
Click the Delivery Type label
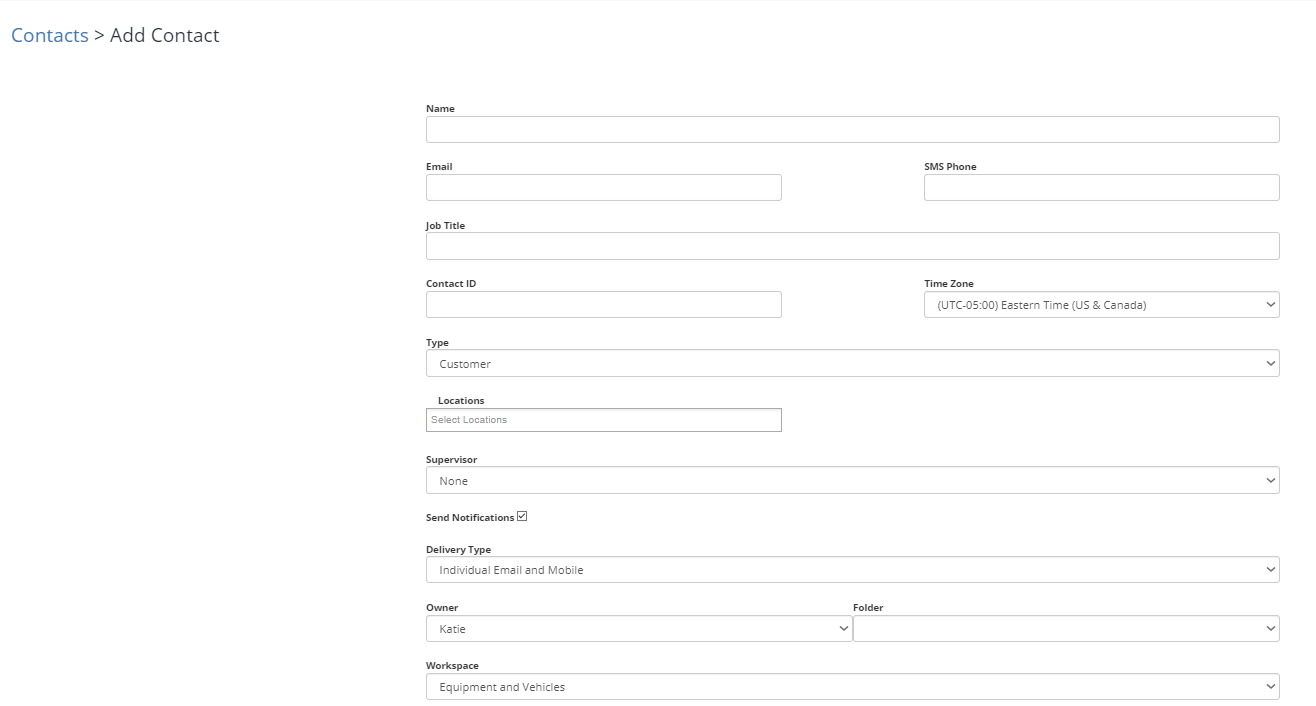458,550
